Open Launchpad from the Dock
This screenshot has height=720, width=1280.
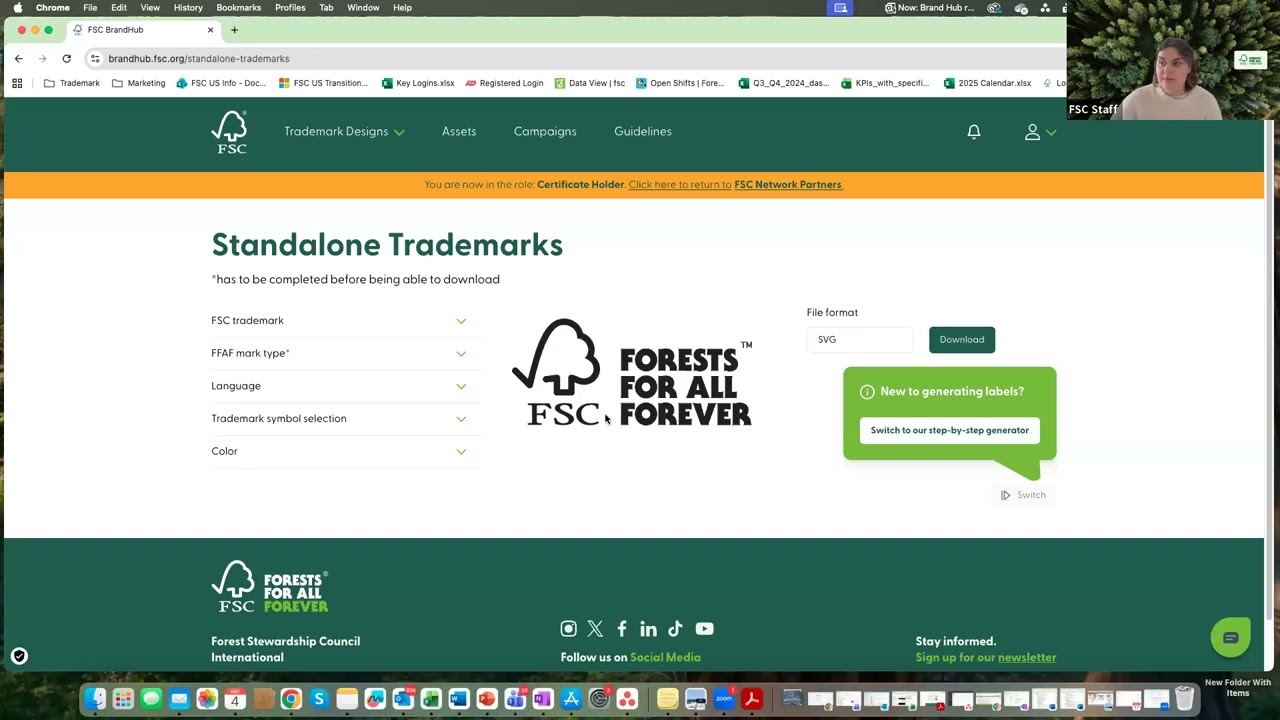(123, 699)
